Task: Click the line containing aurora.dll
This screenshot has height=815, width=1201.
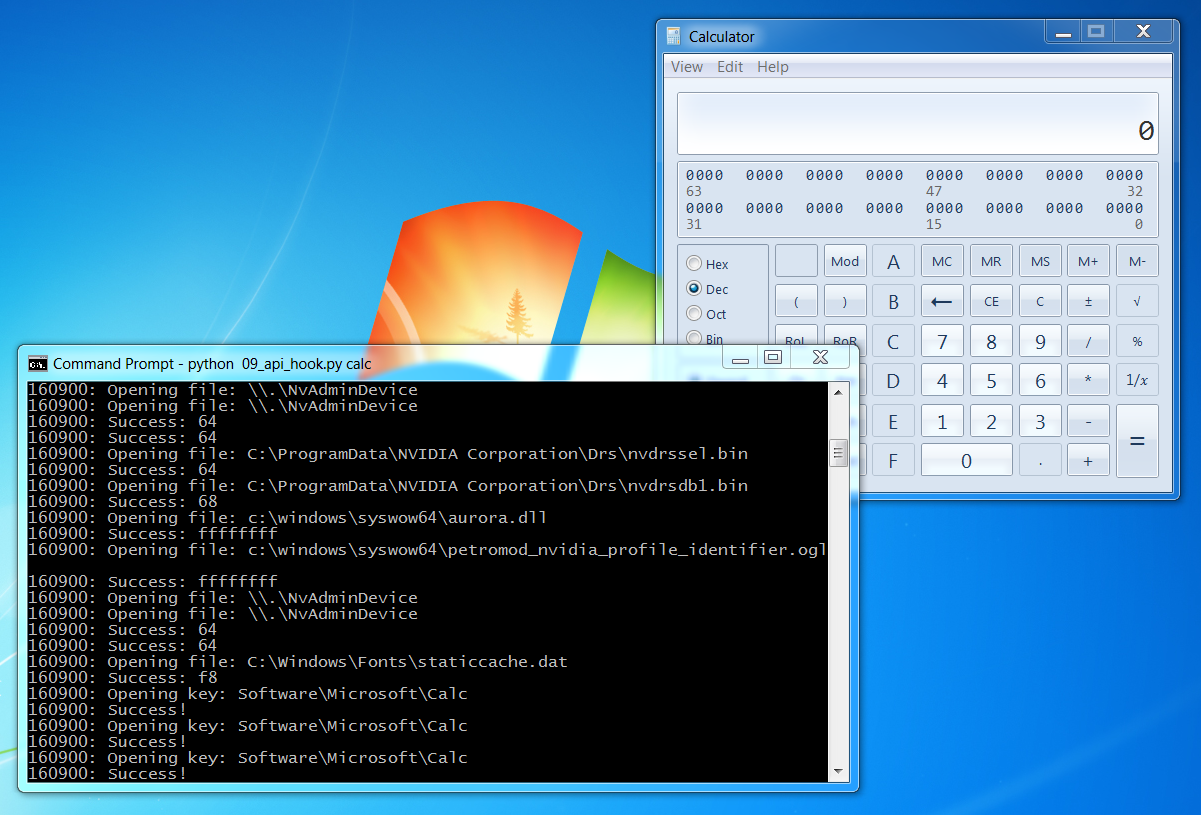Action: pyautogui.click(x=287, y=518)
